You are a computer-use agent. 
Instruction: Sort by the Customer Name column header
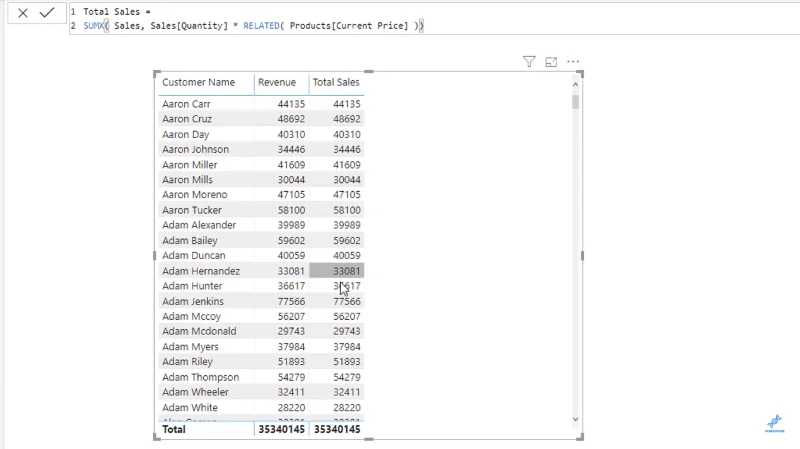tap(198, 82)
